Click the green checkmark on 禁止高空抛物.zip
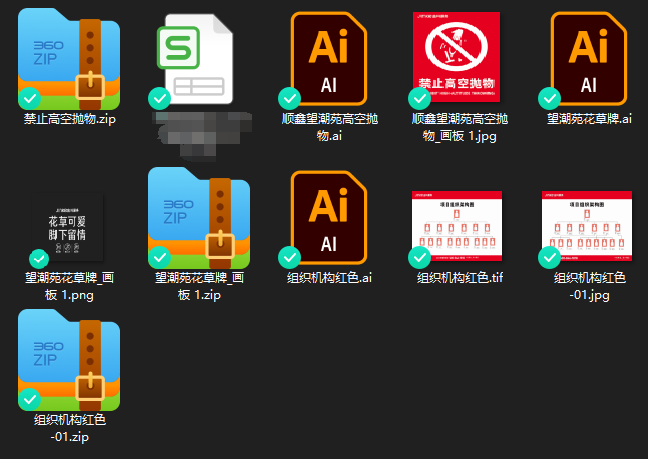The image size is (648, 459). point(30,98)
